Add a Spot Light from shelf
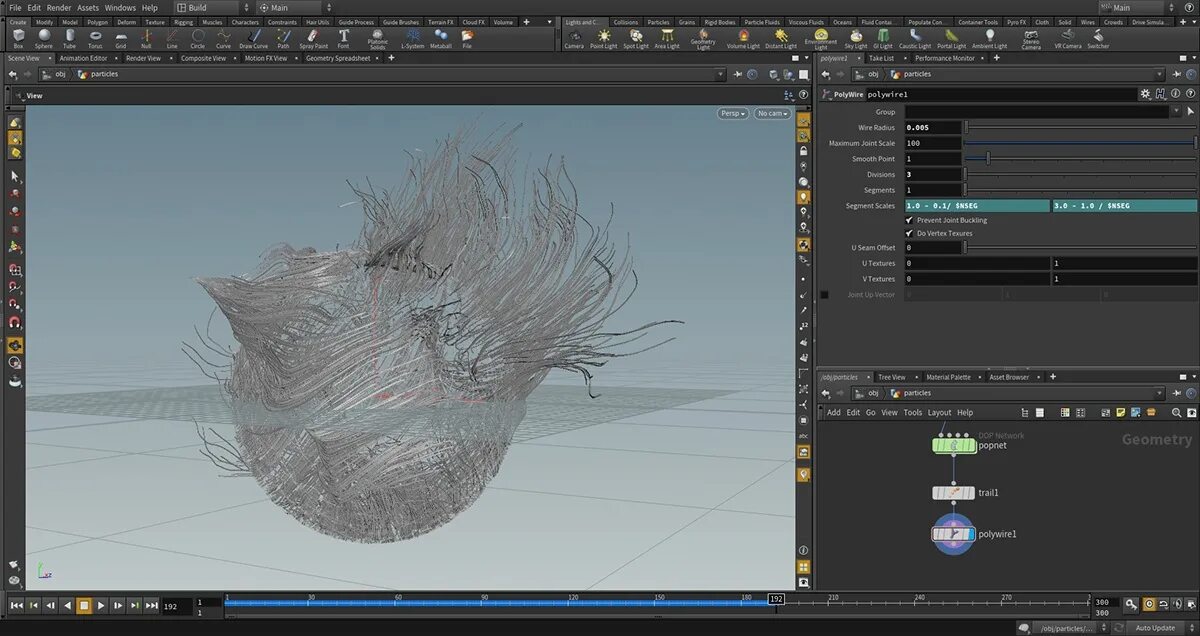The image size is (1200, 636). click(x=636, y=38)
